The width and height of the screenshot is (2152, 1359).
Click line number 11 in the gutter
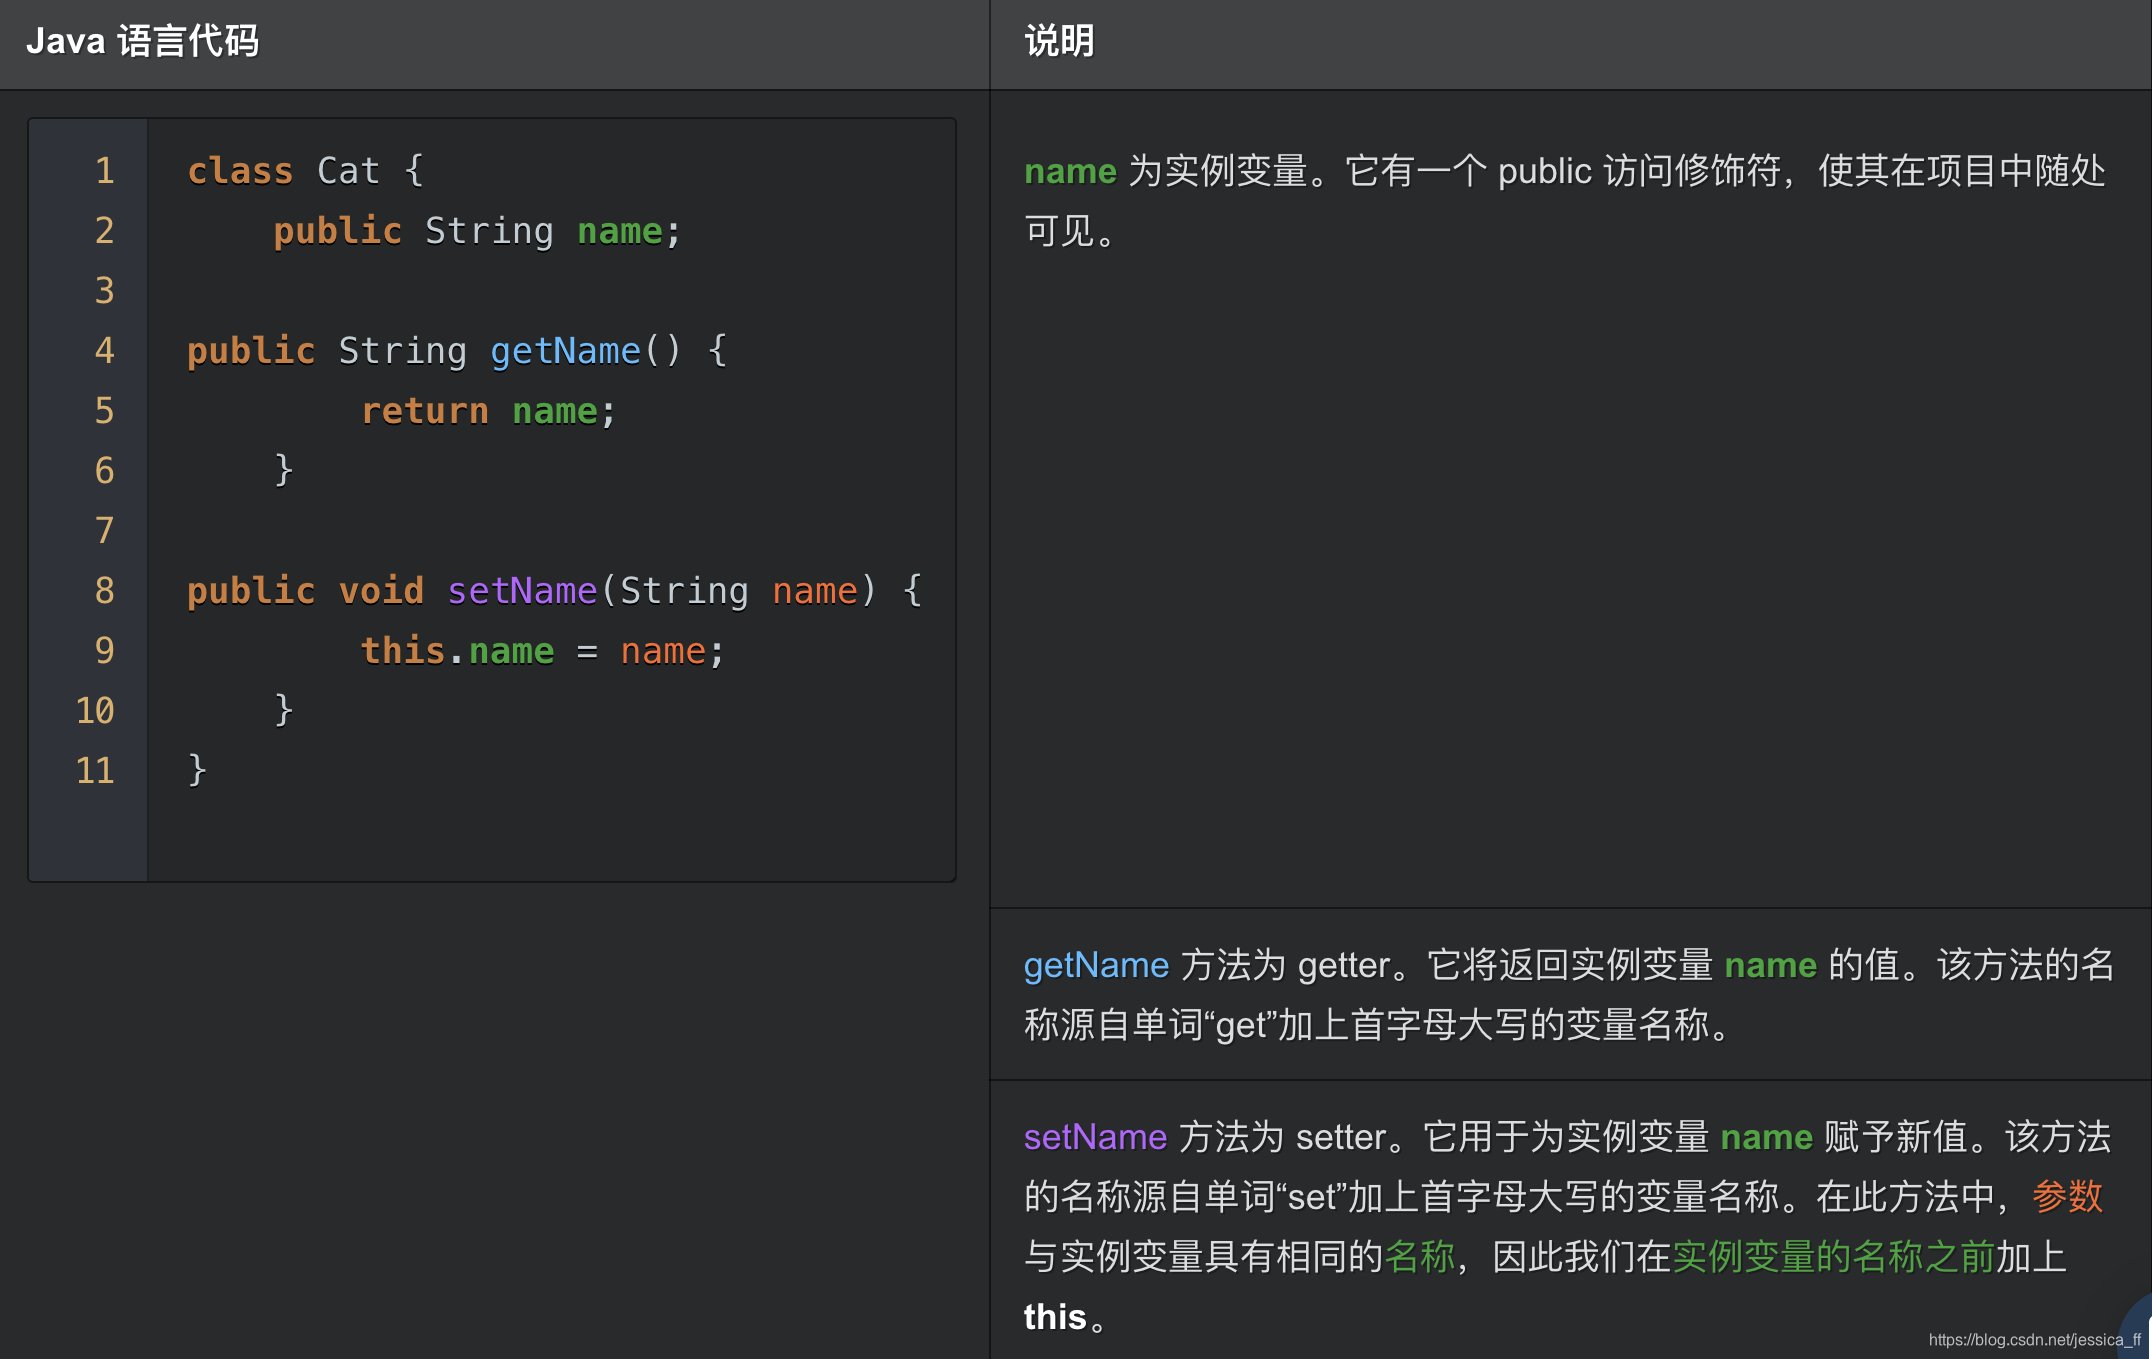click(x=95, y=770)
